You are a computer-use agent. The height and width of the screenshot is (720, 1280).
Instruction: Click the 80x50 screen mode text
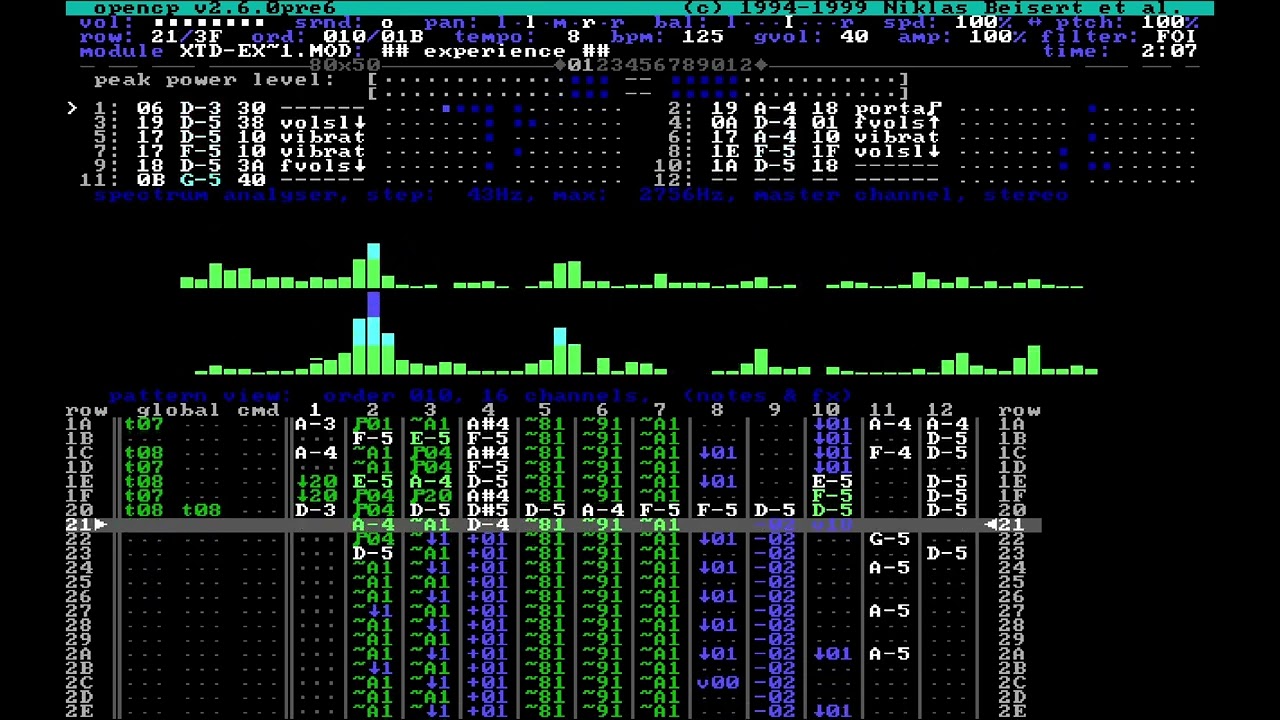(345, 65)
